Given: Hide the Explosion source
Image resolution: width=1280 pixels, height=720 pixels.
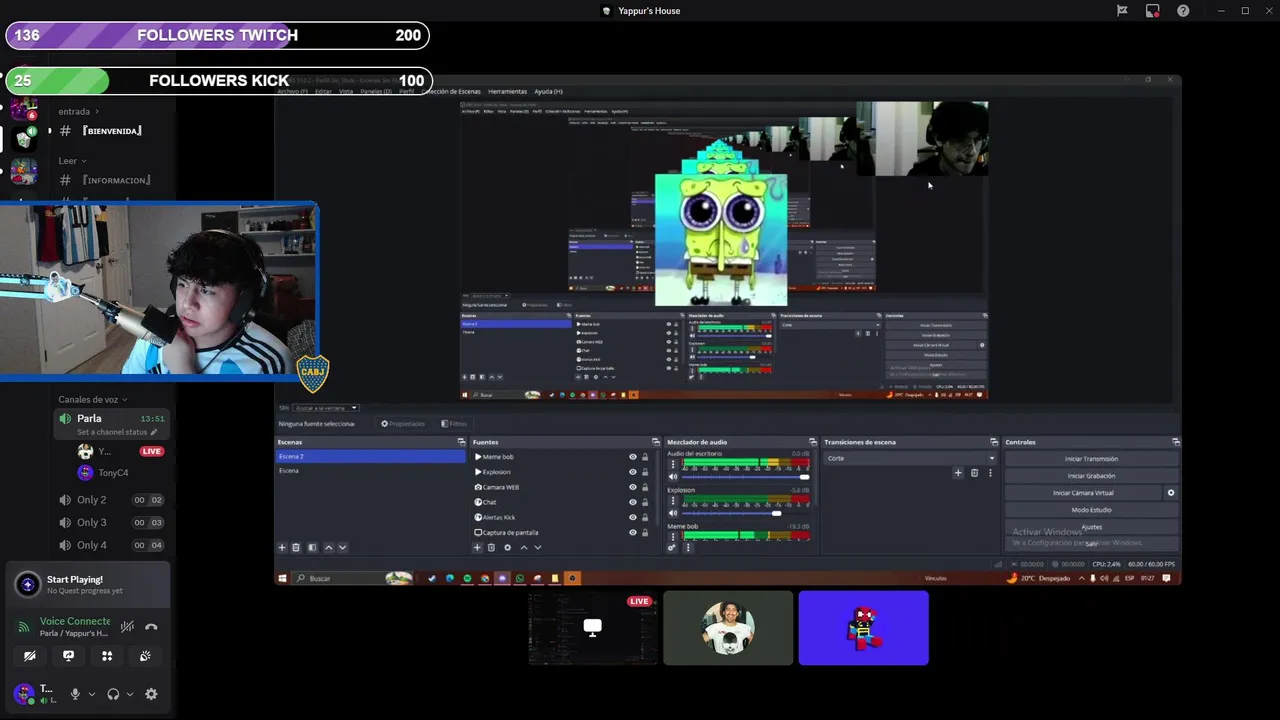Looking at the screenshot, I should pyautogui.click(x=632, y=472).
